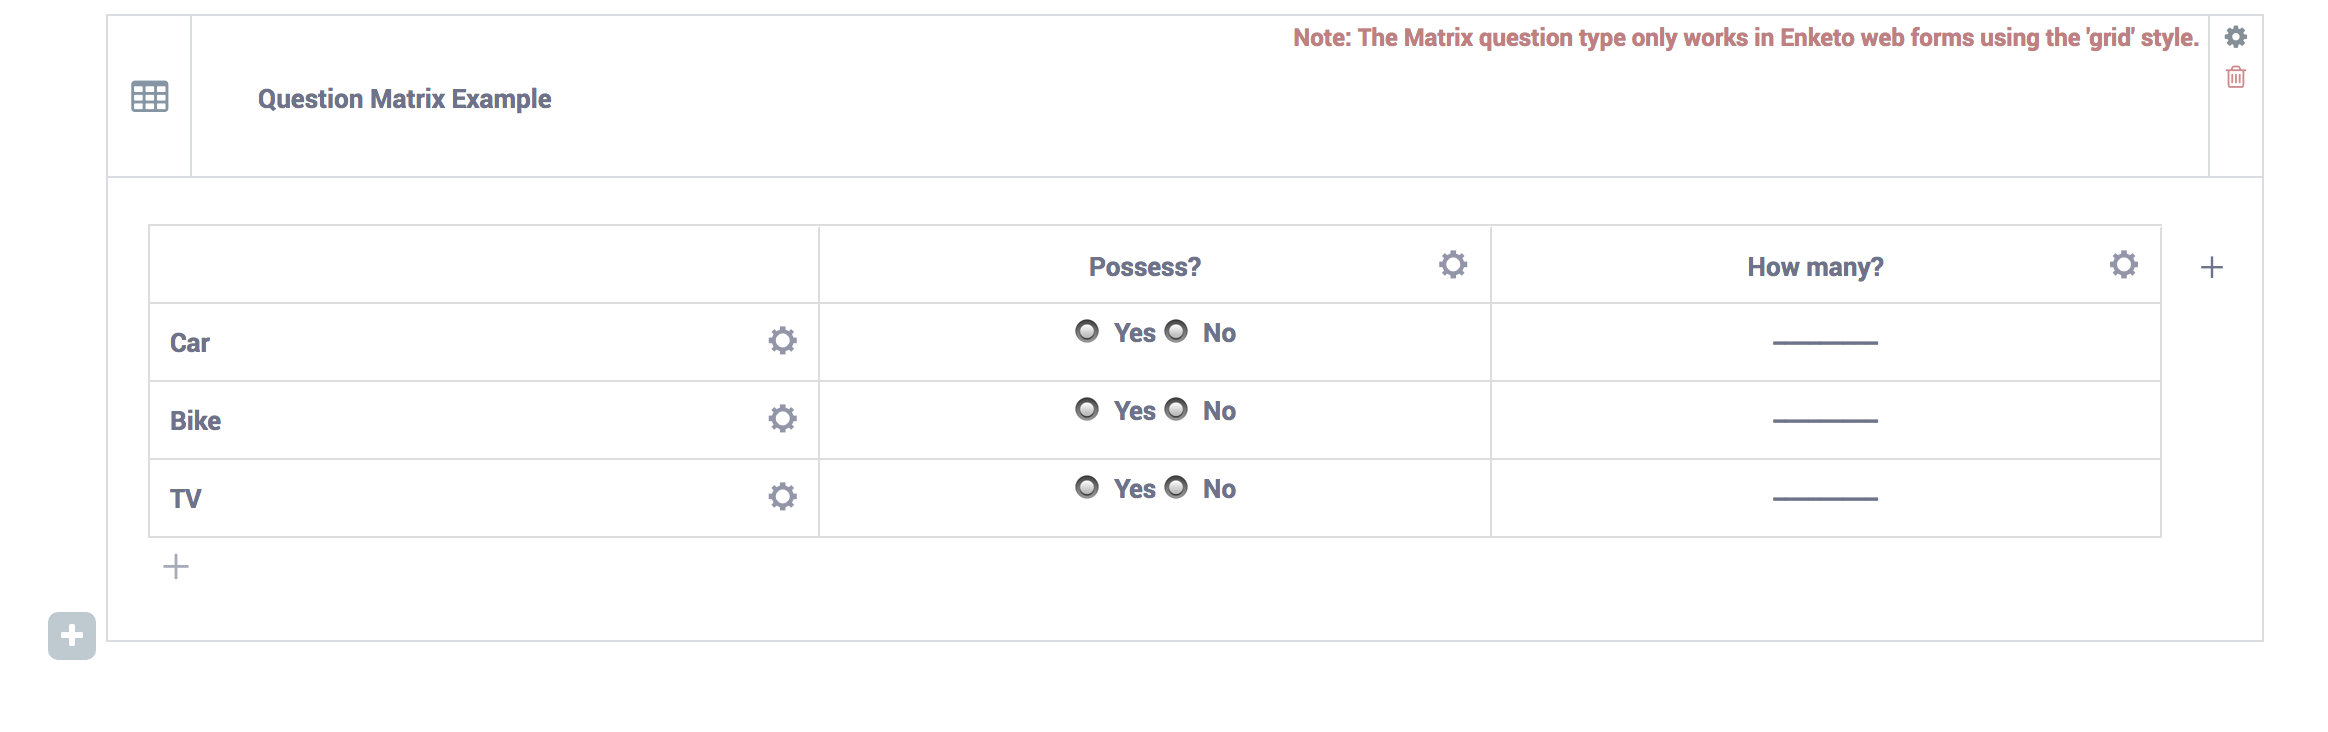Open settings for the Possess? column
The width and height of the screenshot is (2328, 732).
pos(1453,265)
